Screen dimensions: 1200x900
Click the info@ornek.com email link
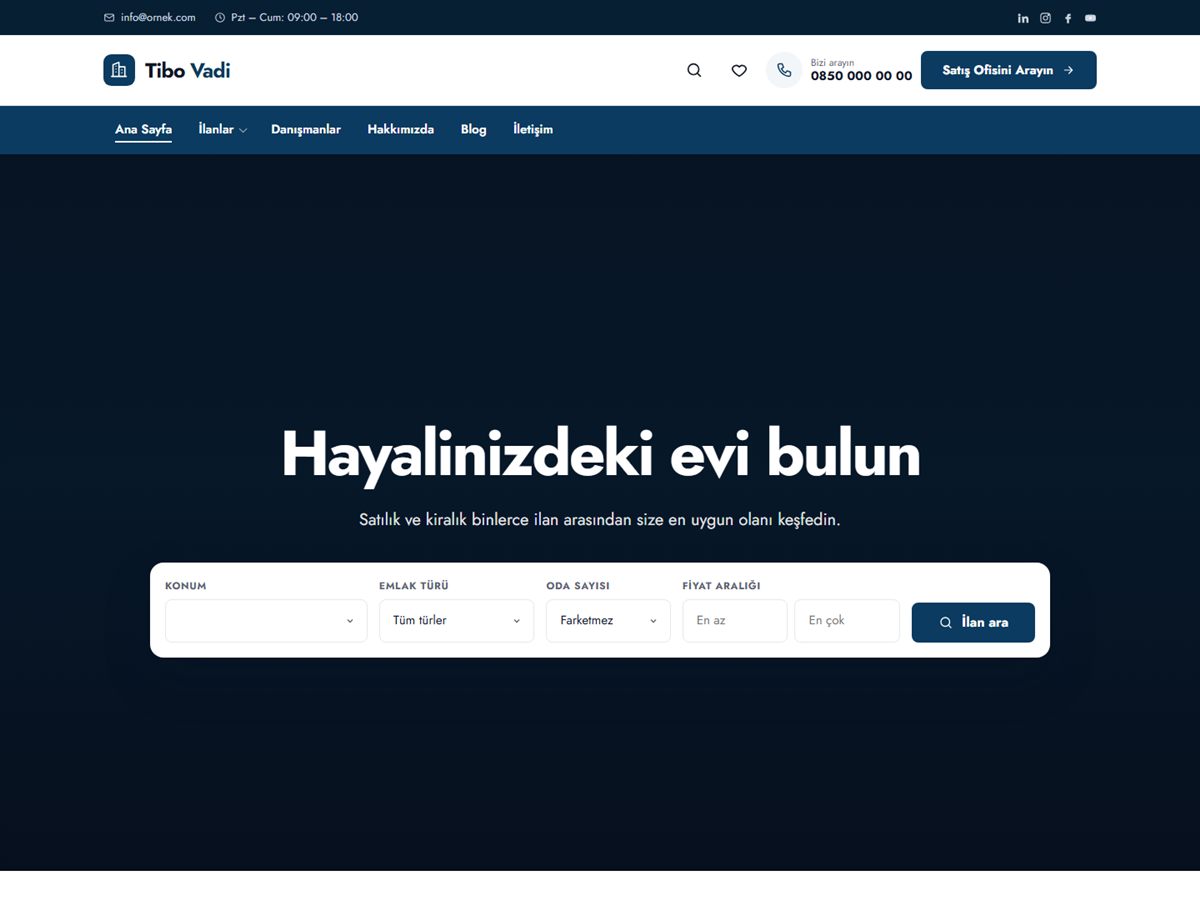(x=158, y=18)
